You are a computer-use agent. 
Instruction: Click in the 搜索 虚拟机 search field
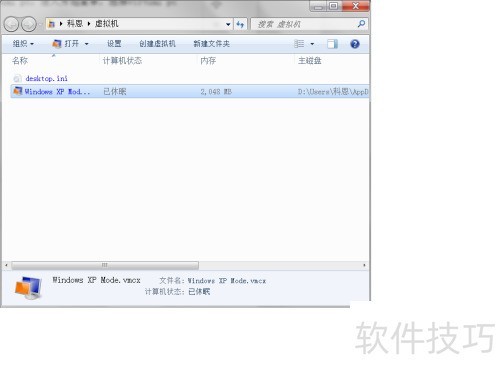[305, 24]
